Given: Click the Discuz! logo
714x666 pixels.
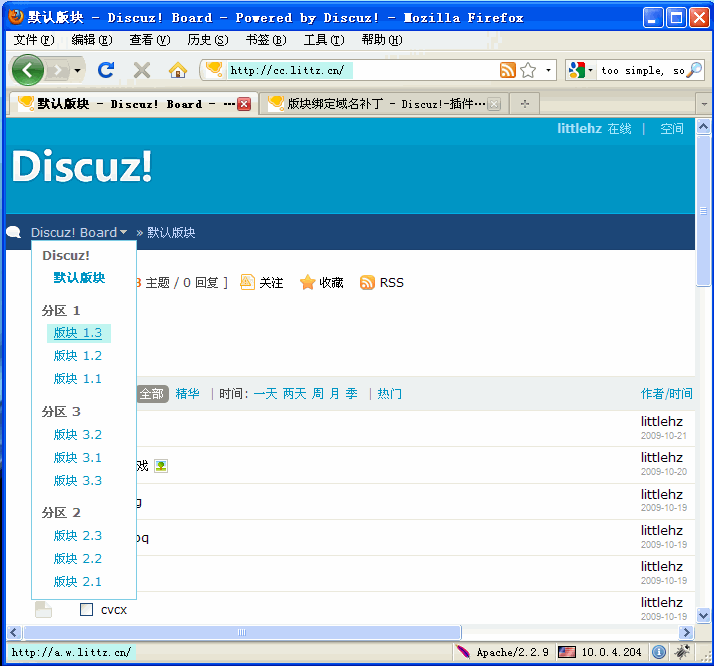Looking at the screenshot, I should [x=82, y=166].
